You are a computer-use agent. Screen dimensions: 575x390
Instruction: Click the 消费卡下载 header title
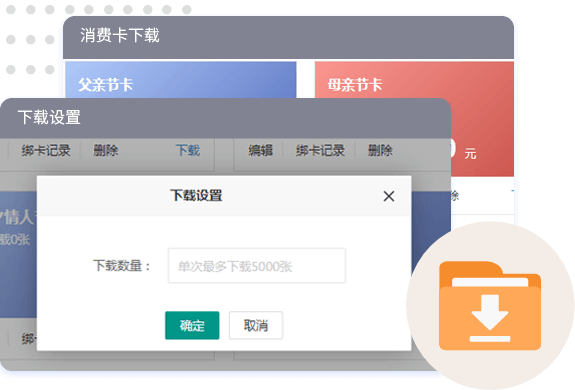click(120, 36)
